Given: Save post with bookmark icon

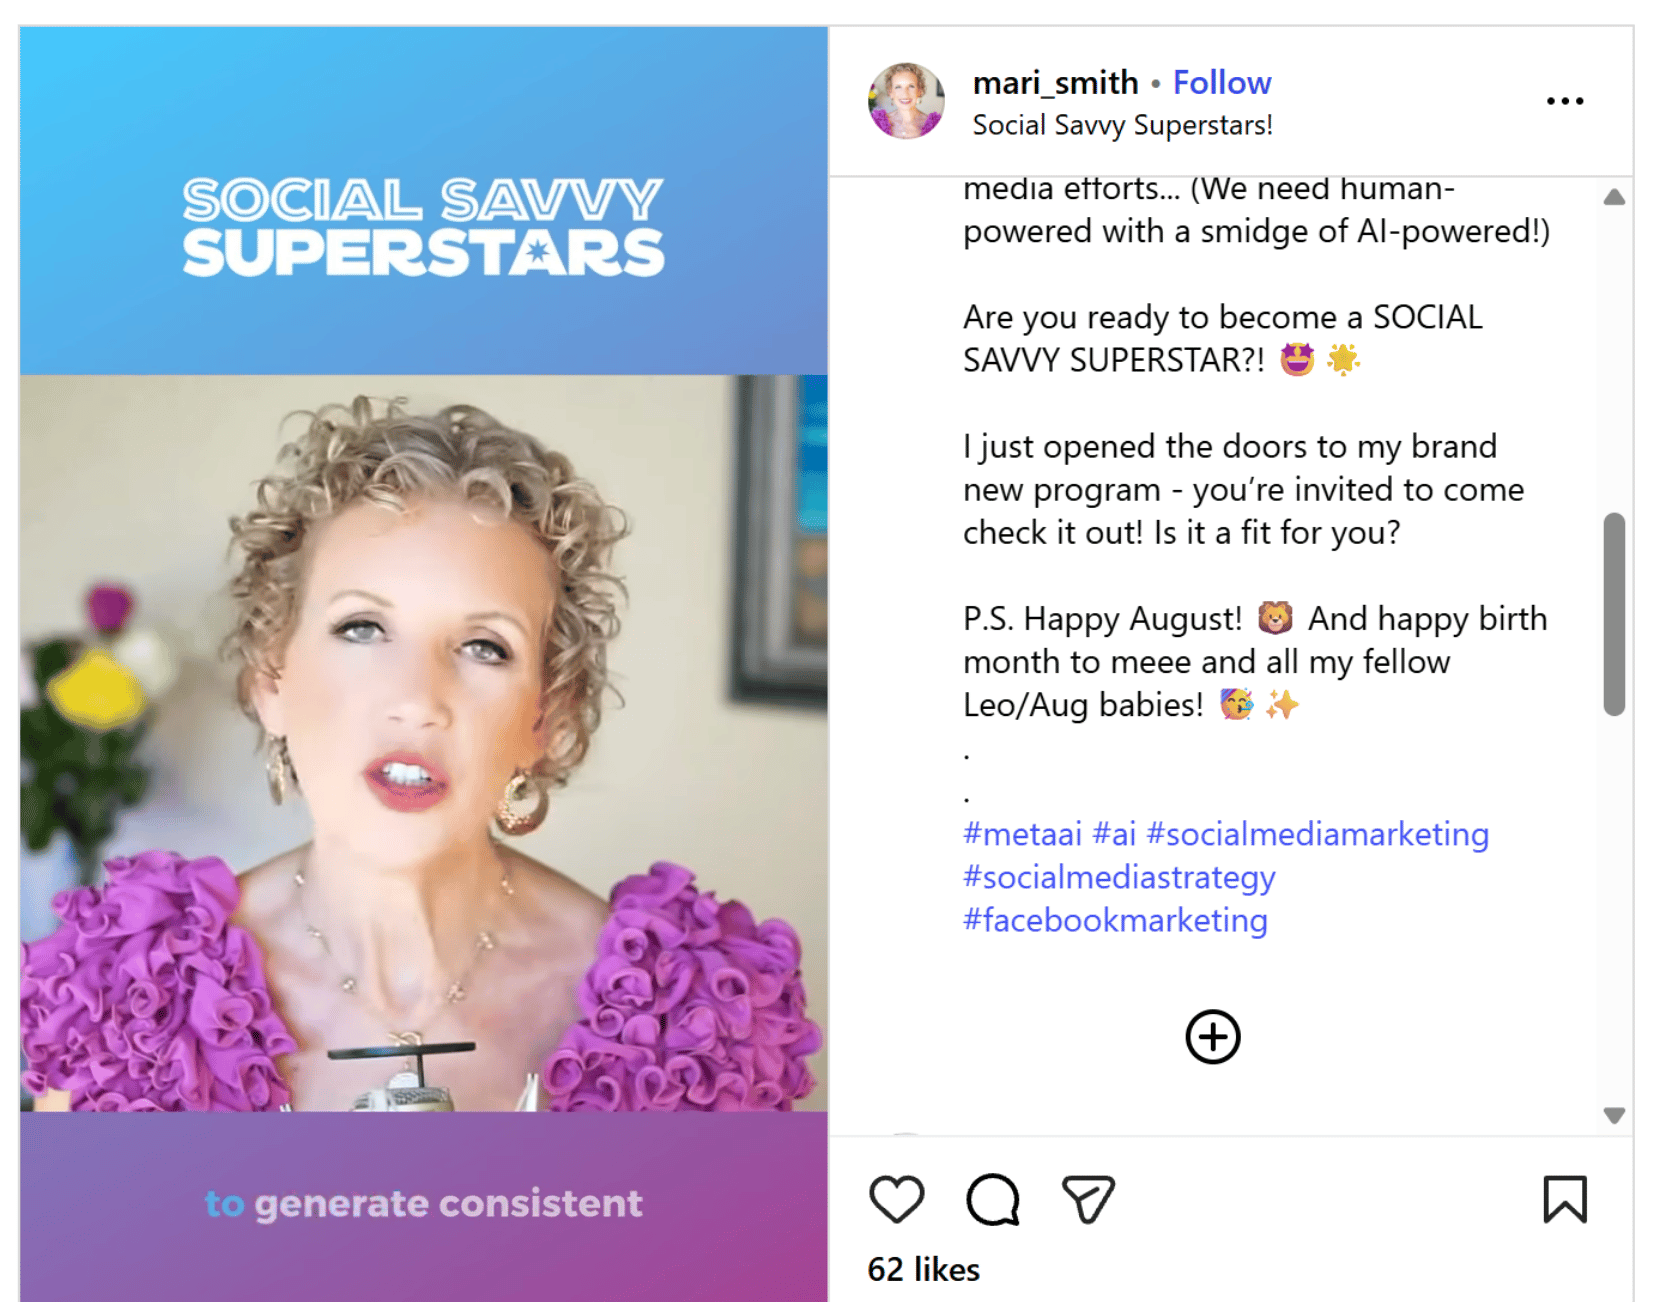Looking at the screenshot, I should [1564, 1199].
